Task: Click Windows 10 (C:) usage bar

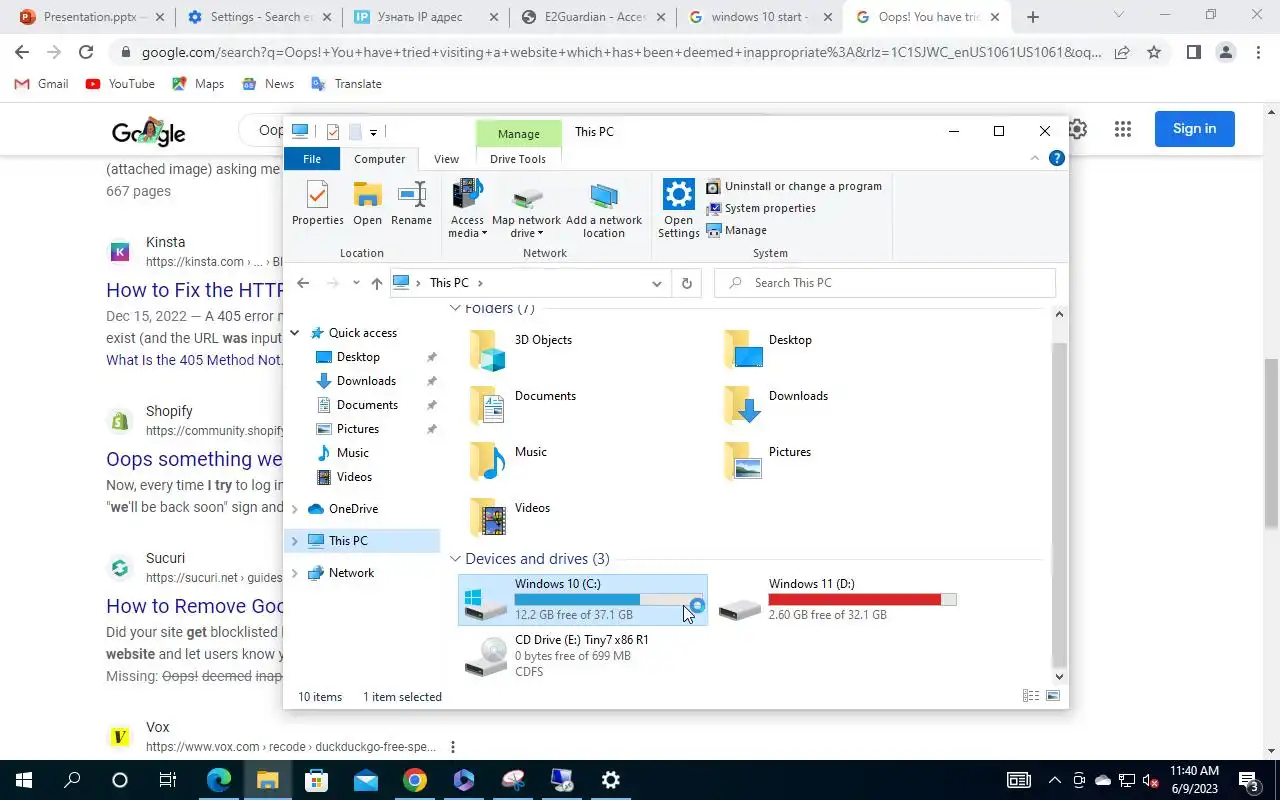Action: [x=608, y=600]
